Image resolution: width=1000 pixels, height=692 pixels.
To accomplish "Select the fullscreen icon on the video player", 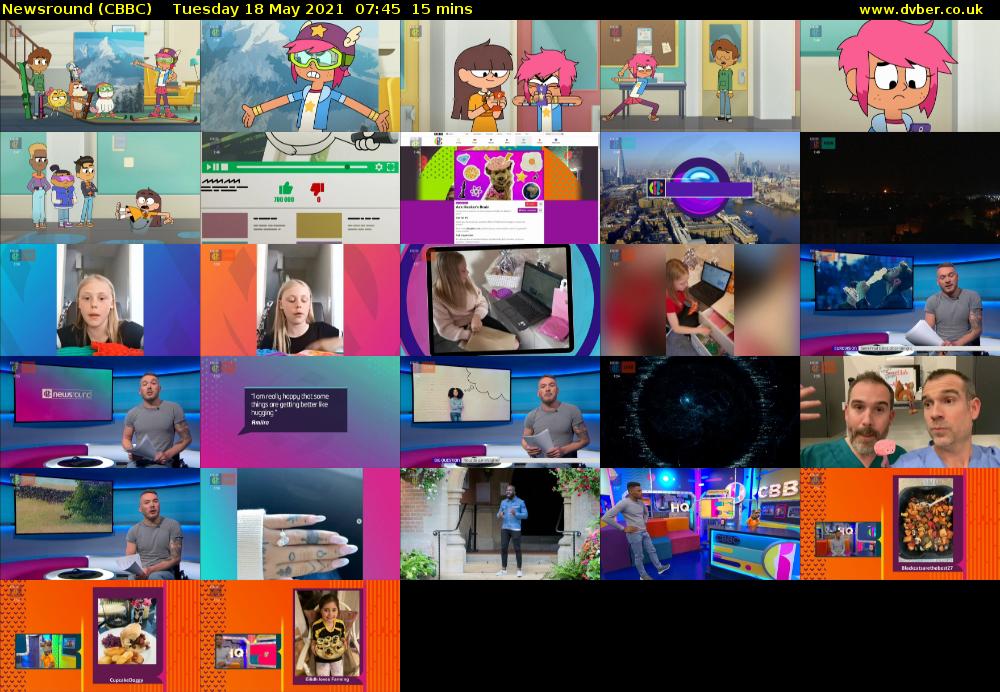I will (x=392, y=167).
